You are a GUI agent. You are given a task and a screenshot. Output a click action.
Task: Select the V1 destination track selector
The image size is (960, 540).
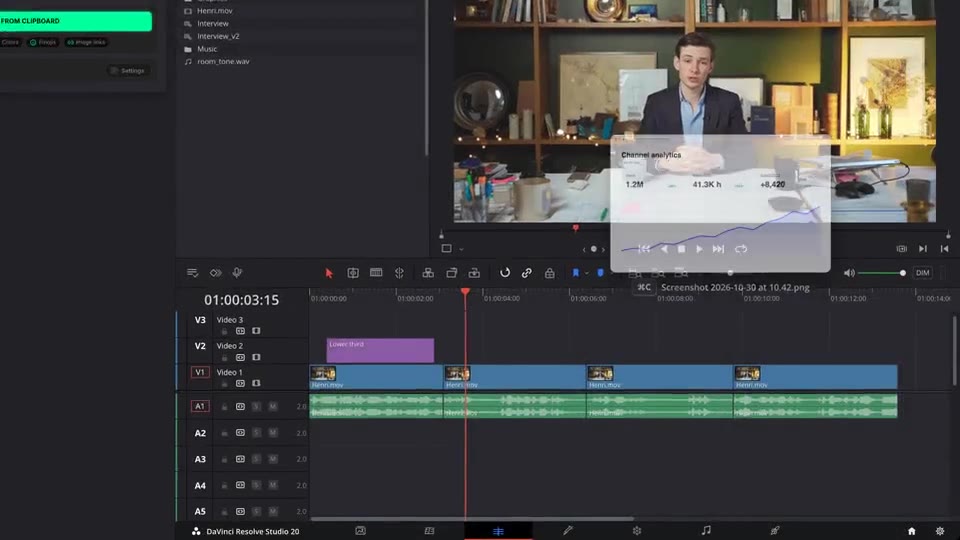coord(200,372)
